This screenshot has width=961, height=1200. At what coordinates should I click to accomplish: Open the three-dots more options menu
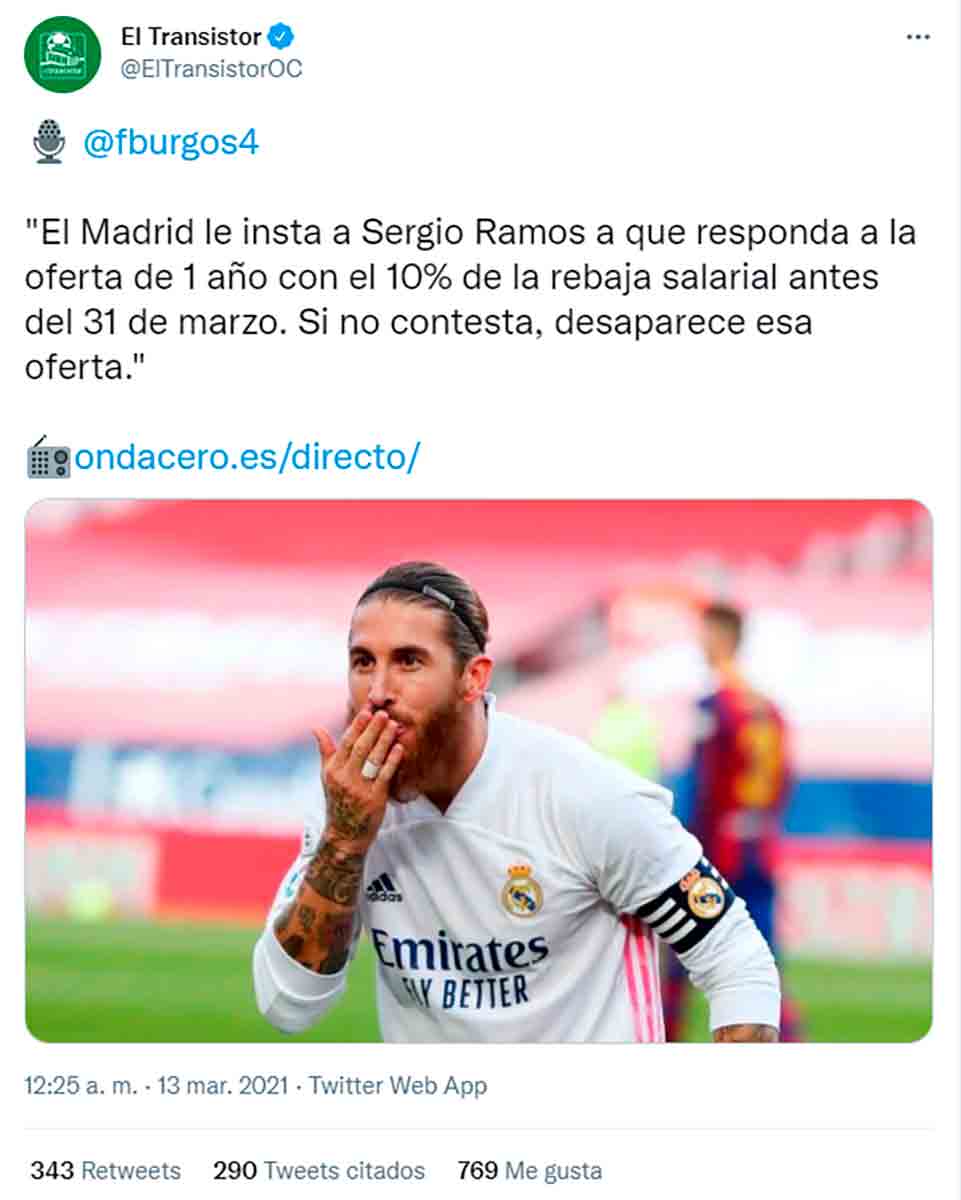point(917,37)
